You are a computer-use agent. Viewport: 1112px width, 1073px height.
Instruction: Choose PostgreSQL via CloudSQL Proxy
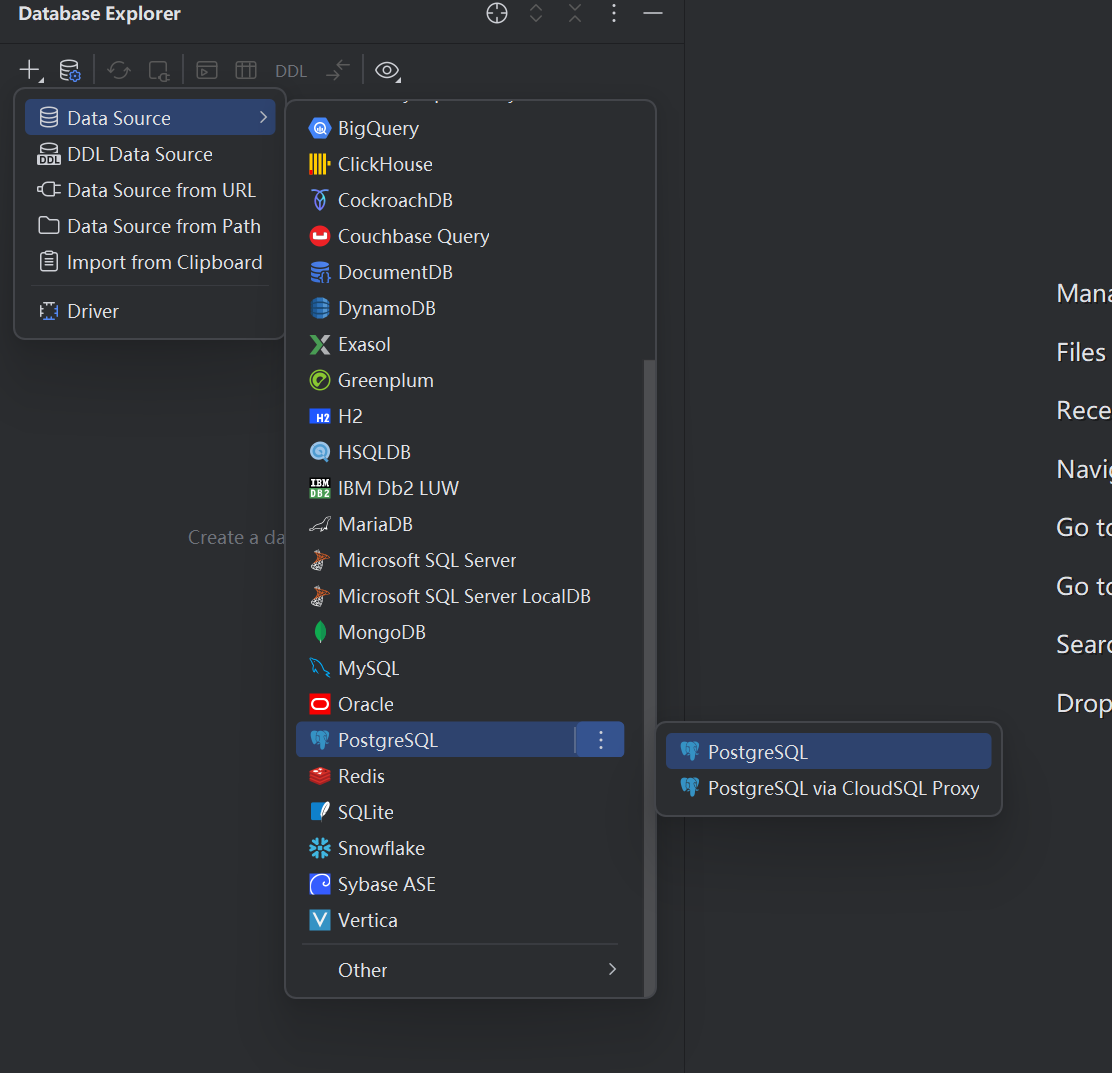tap(828, 788)
